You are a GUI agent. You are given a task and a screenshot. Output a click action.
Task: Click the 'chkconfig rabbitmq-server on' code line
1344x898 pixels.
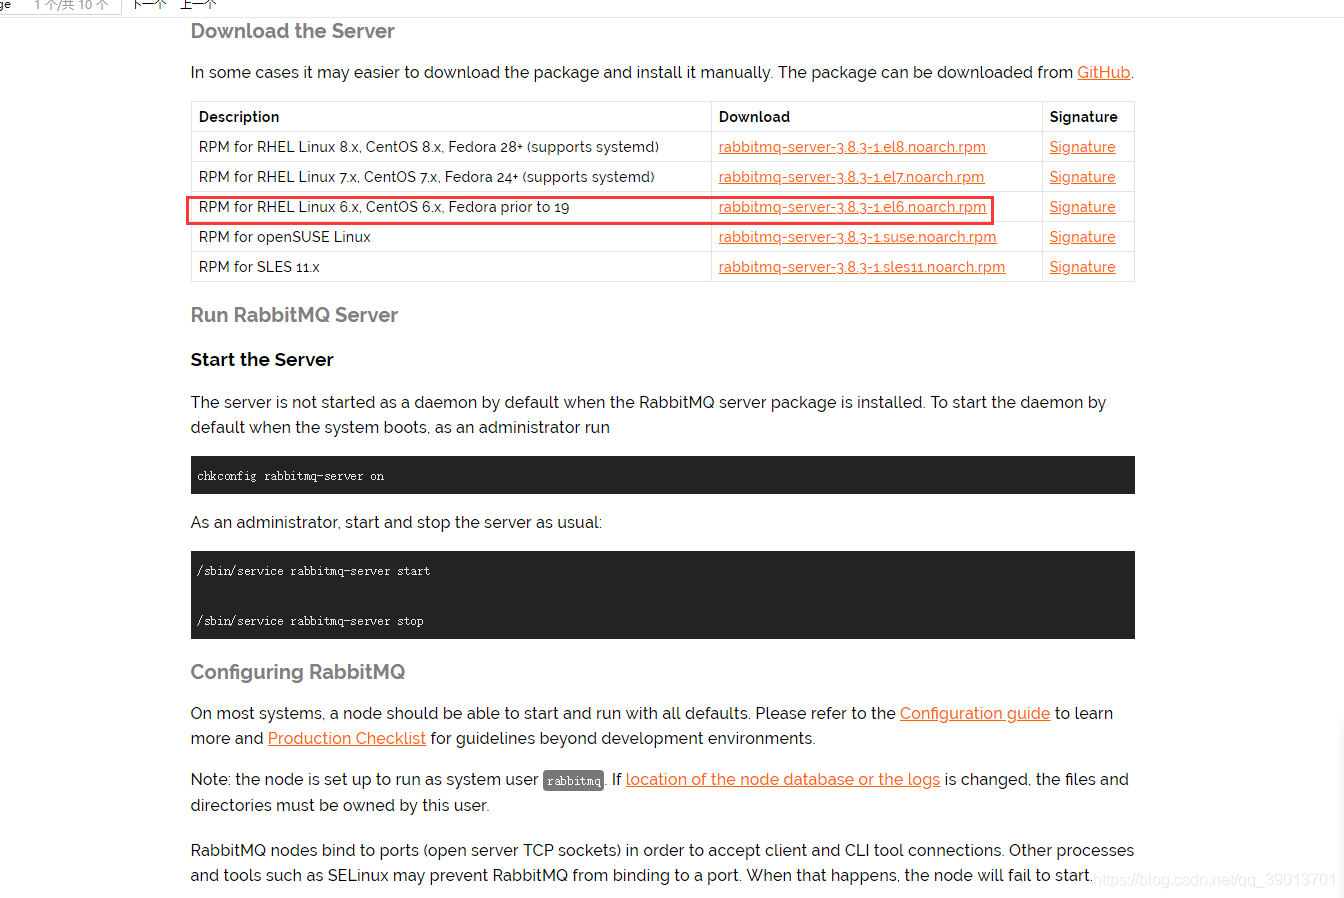(x=291, y=476)
